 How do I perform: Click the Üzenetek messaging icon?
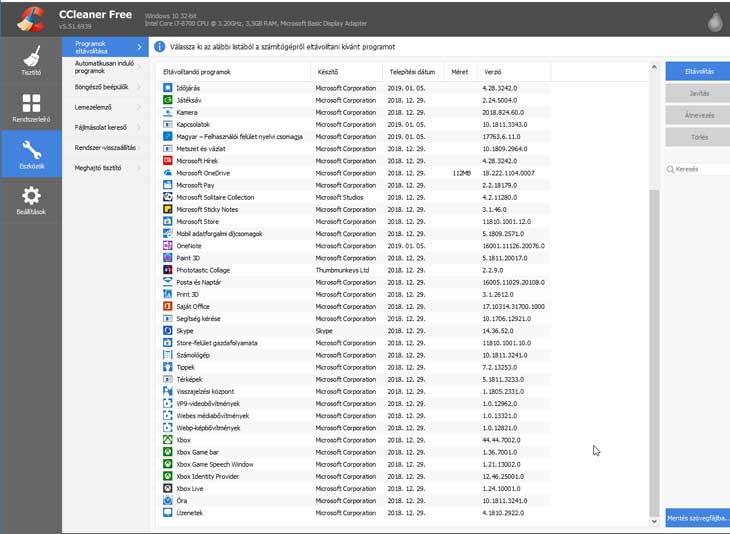coord(168,513)
